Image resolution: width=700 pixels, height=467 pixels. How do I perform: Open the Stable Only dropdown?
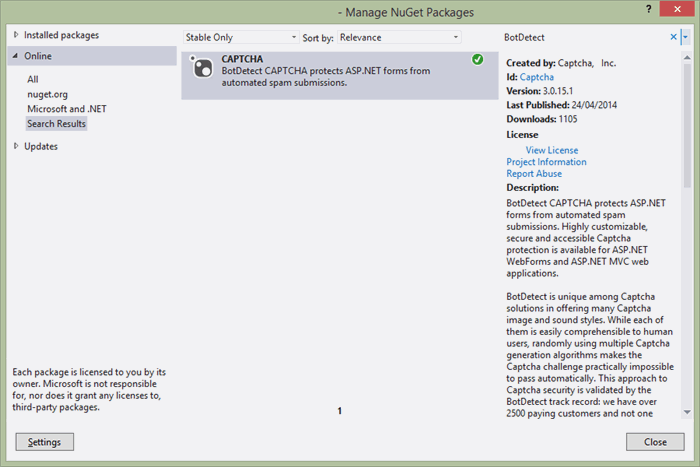(x=241, y=38)
